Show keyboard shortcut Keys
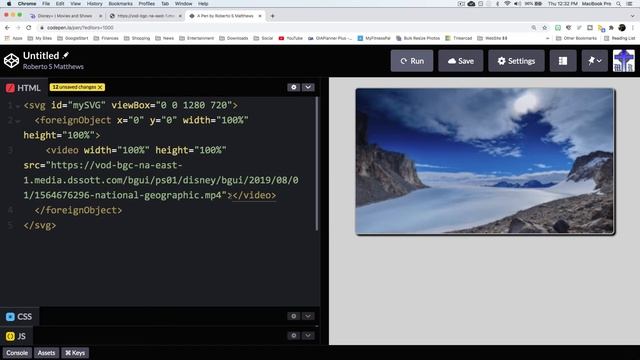This screenshot has width=640, height=360. pos(75,353)
